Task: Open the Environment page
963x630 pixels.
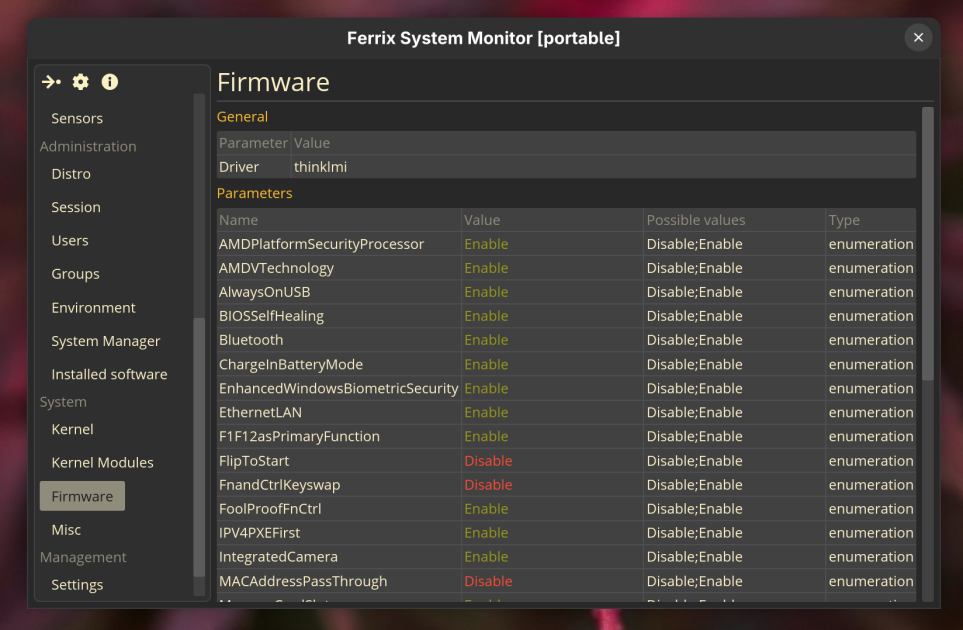Action: coord(93,308)
